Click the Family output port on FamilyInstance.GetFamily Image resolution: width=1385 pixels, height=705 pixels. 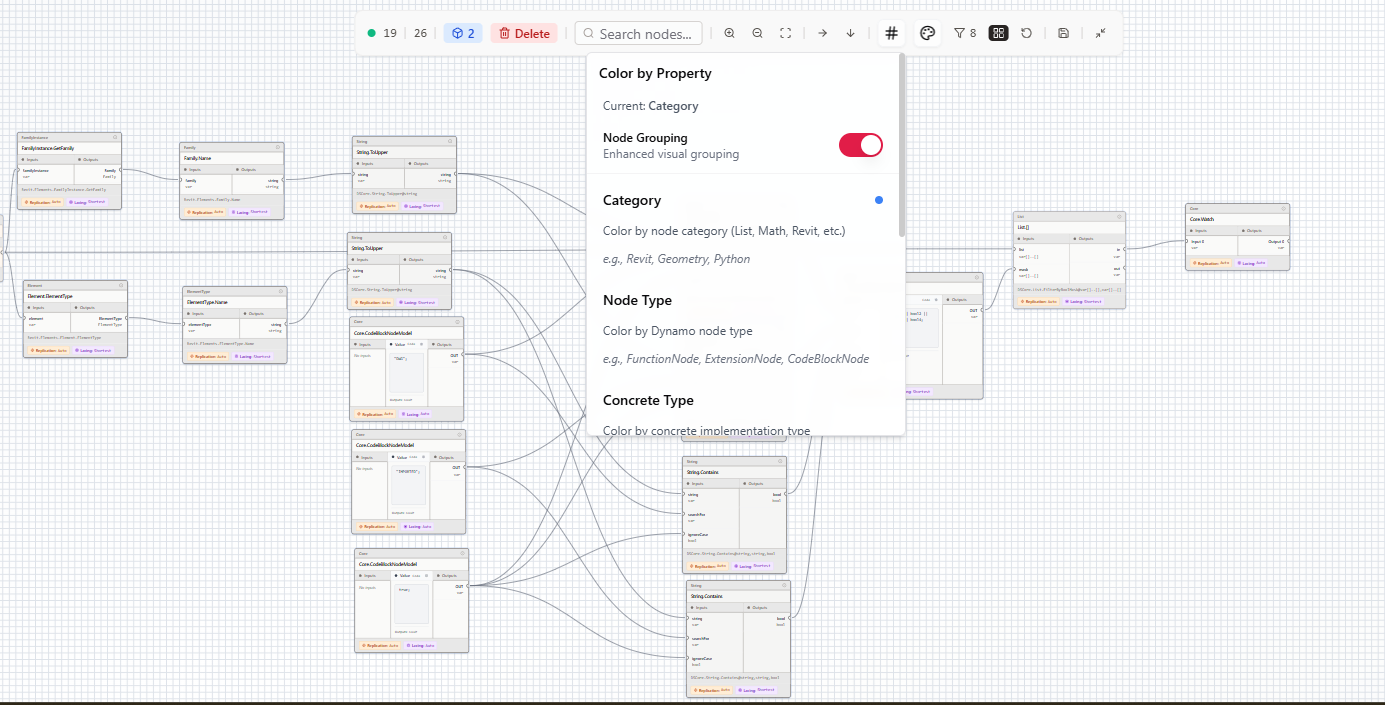[x=121, y=171]
